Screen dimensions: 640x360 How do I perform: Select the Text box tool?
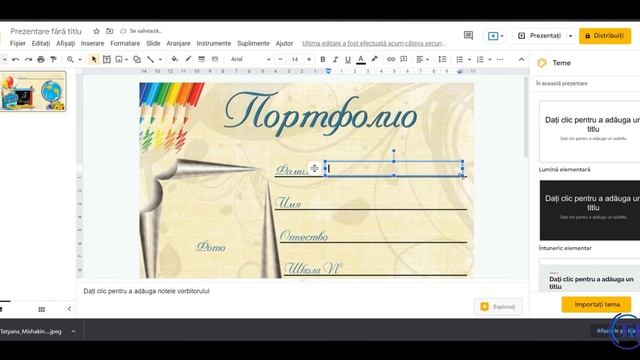click(107, 60)
